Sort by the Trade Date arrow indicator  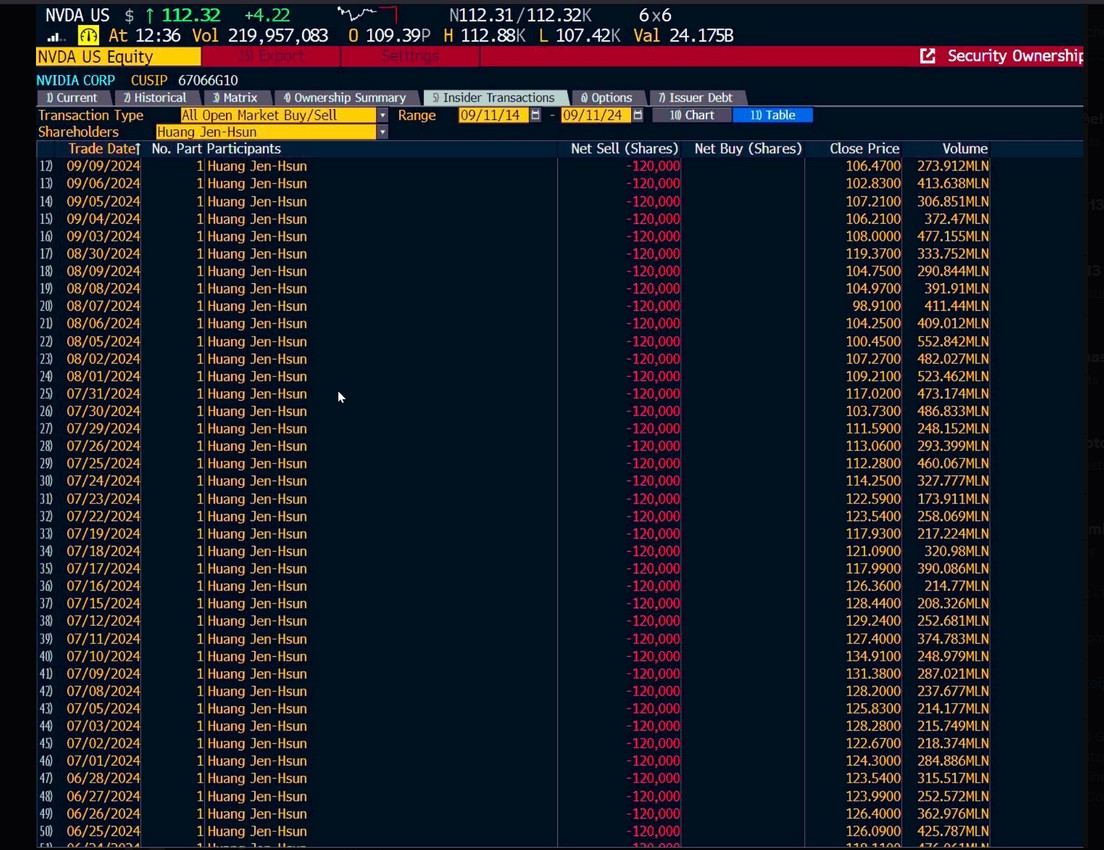tap(138, 149)
